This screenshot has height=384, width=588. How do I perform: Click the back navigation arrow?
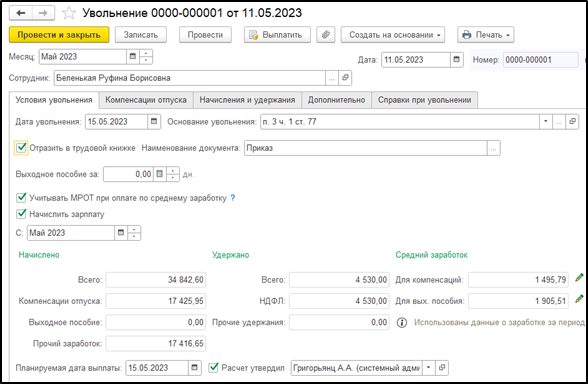[21, 13]
